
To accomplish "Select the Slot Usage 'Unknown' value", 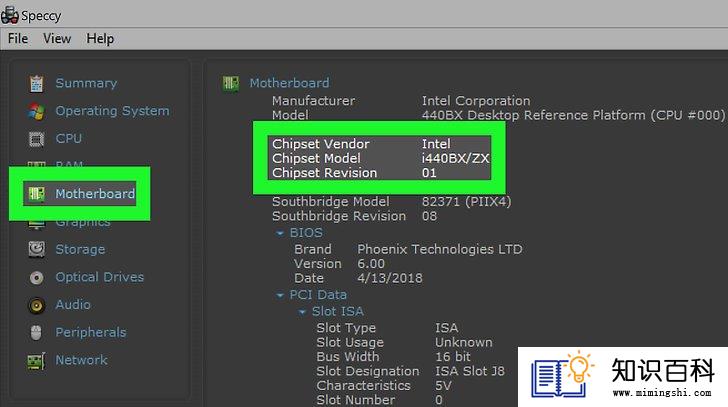I will 463,342.
